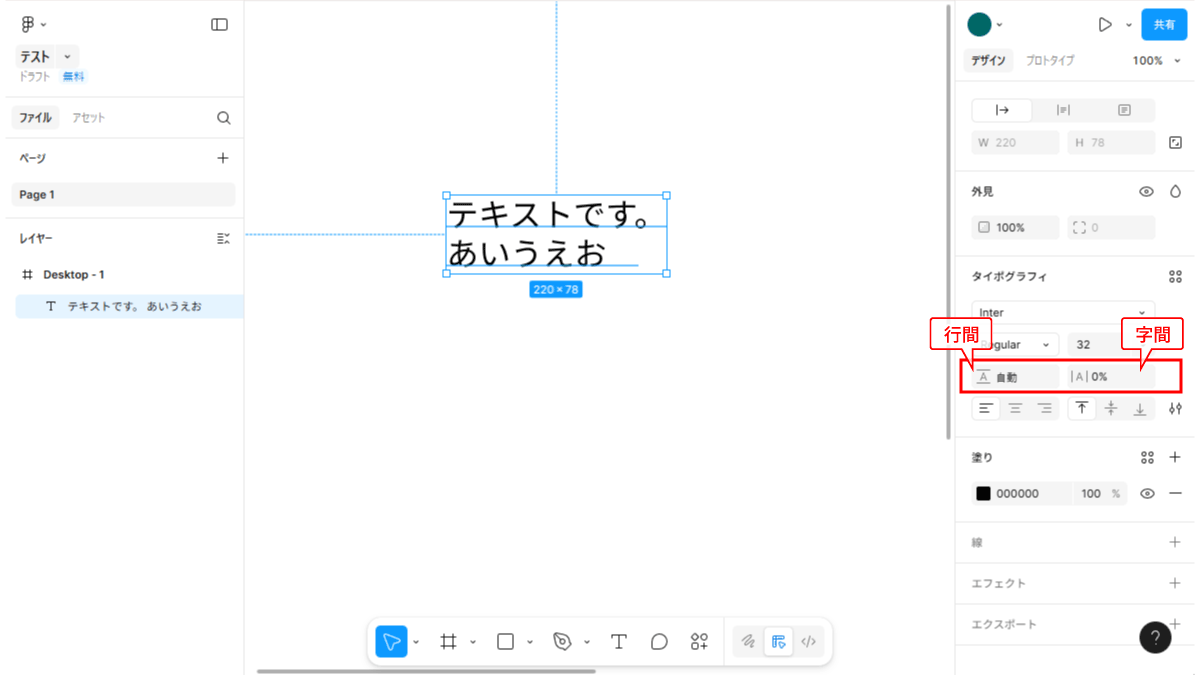This screenshot has height=675, width=1200.
Task: Select the Text tool in bottom toolbar
Action: 619,642
